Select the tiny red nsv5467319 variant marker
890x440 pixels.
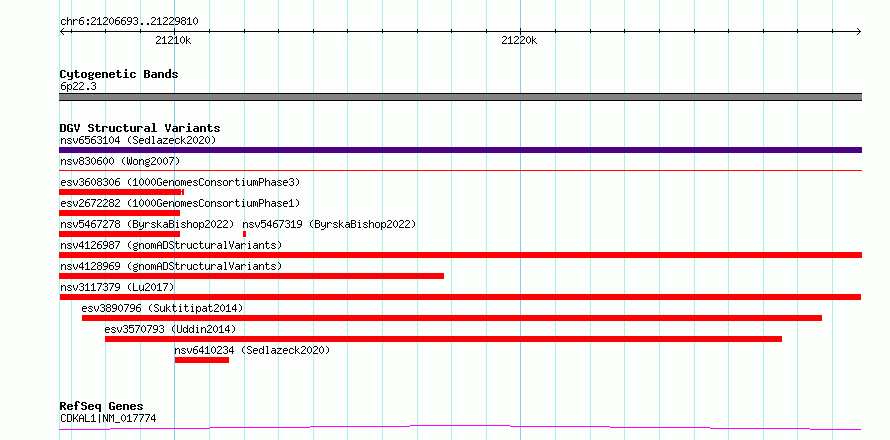[244, 234]
